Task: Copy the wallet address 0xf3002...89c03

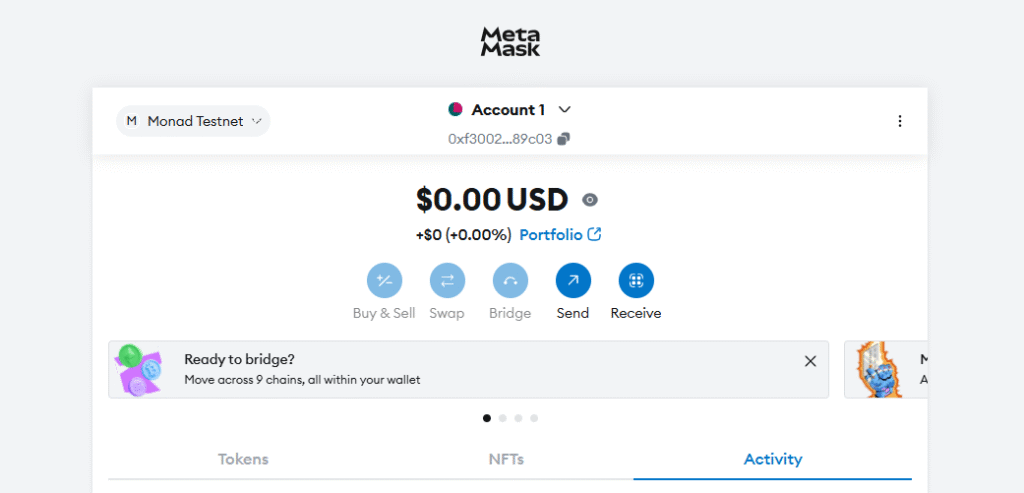Action: (564, 139)
